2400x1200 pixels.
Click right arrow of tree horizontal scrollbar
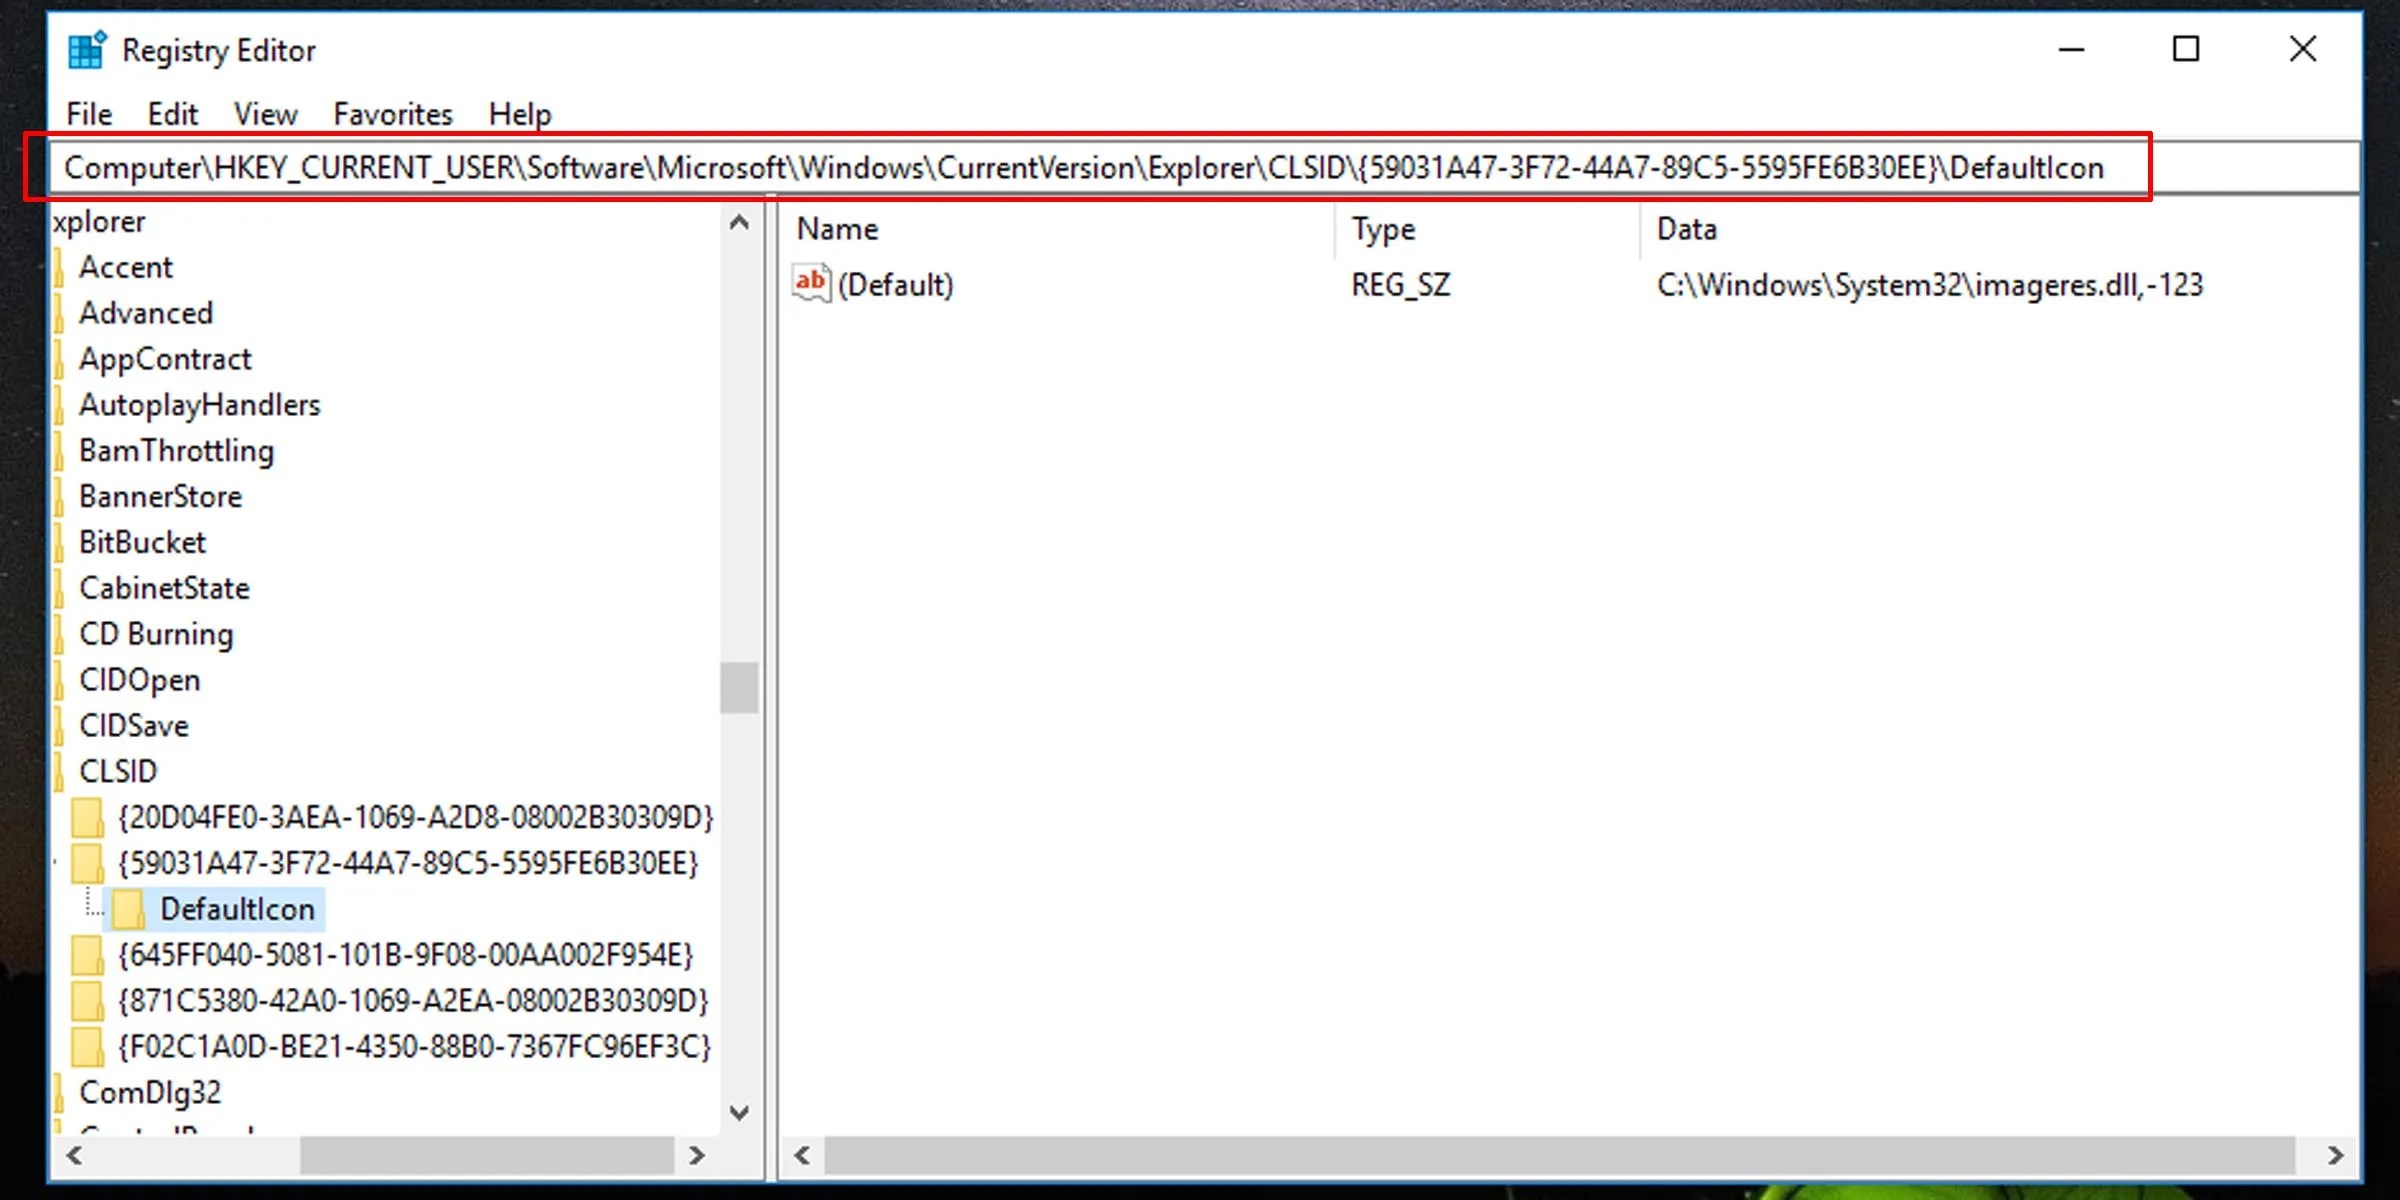click(697, 1156)
